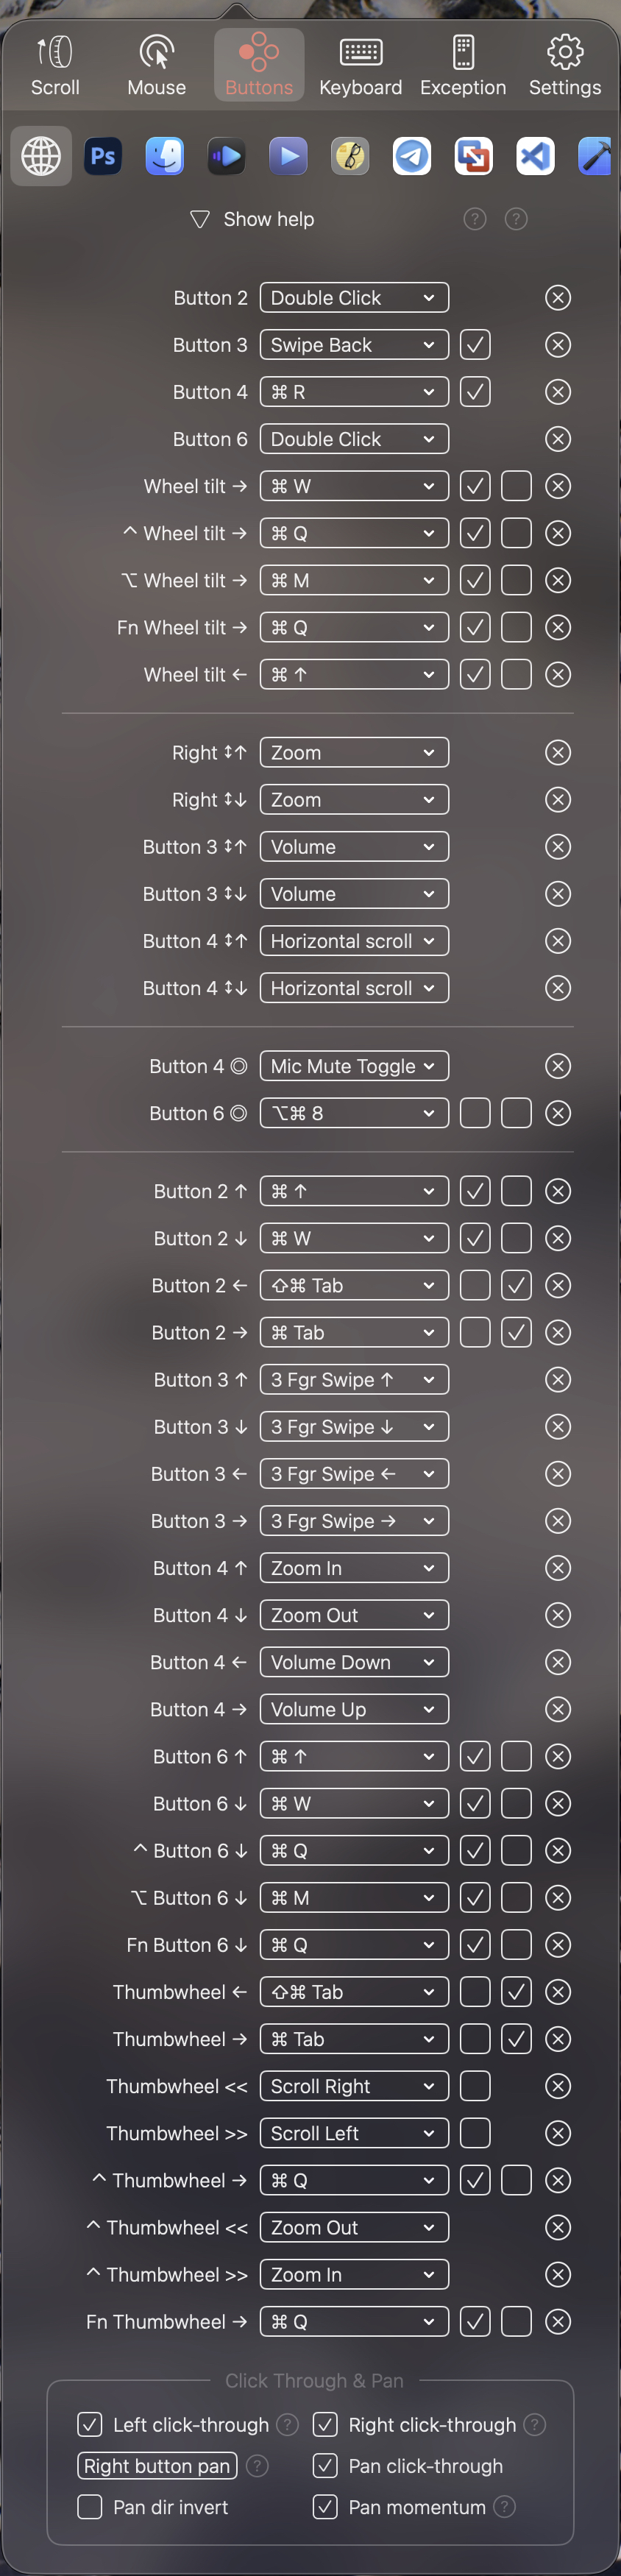Select the Xcode hammer profile icon
Screen dimensions: 621x2576
[x=596, y=156]
